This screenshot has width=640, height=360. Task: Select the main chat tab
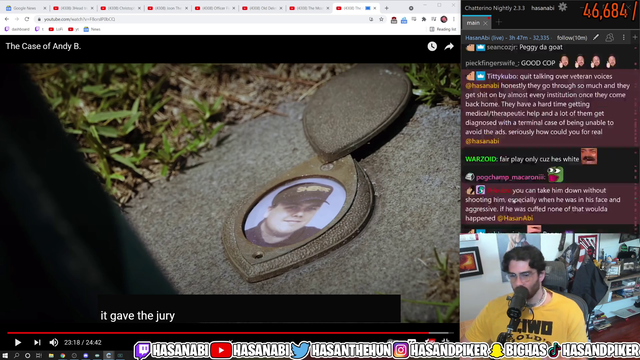473,23
